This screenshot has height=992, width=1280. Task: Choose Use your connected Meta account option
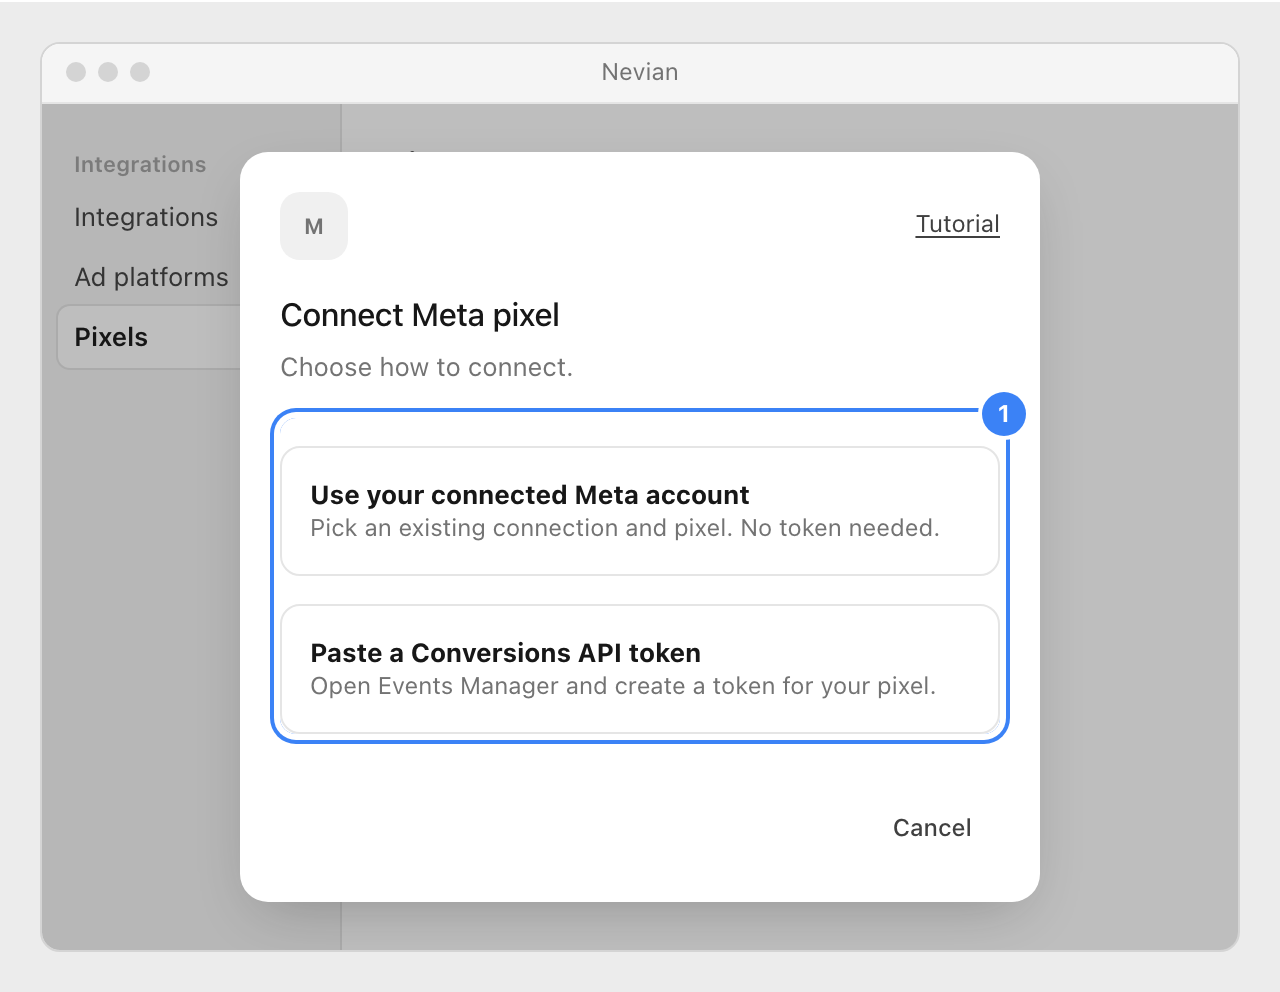point(640,511)
